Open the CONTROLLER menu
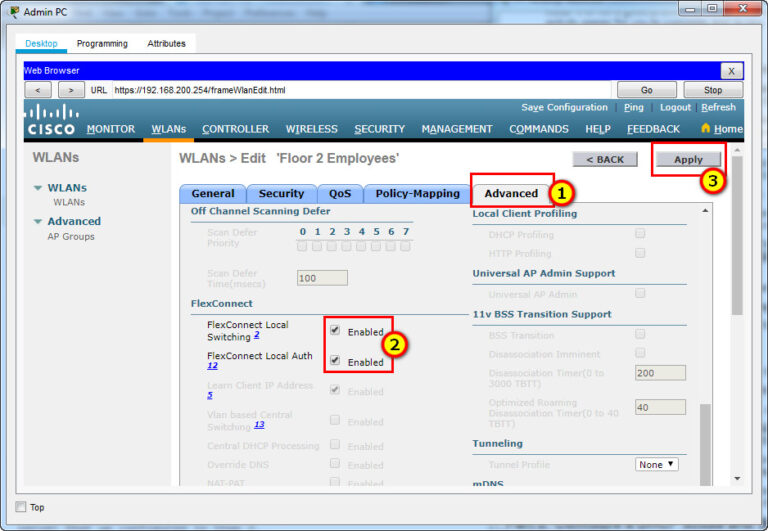 coord(236,129)
